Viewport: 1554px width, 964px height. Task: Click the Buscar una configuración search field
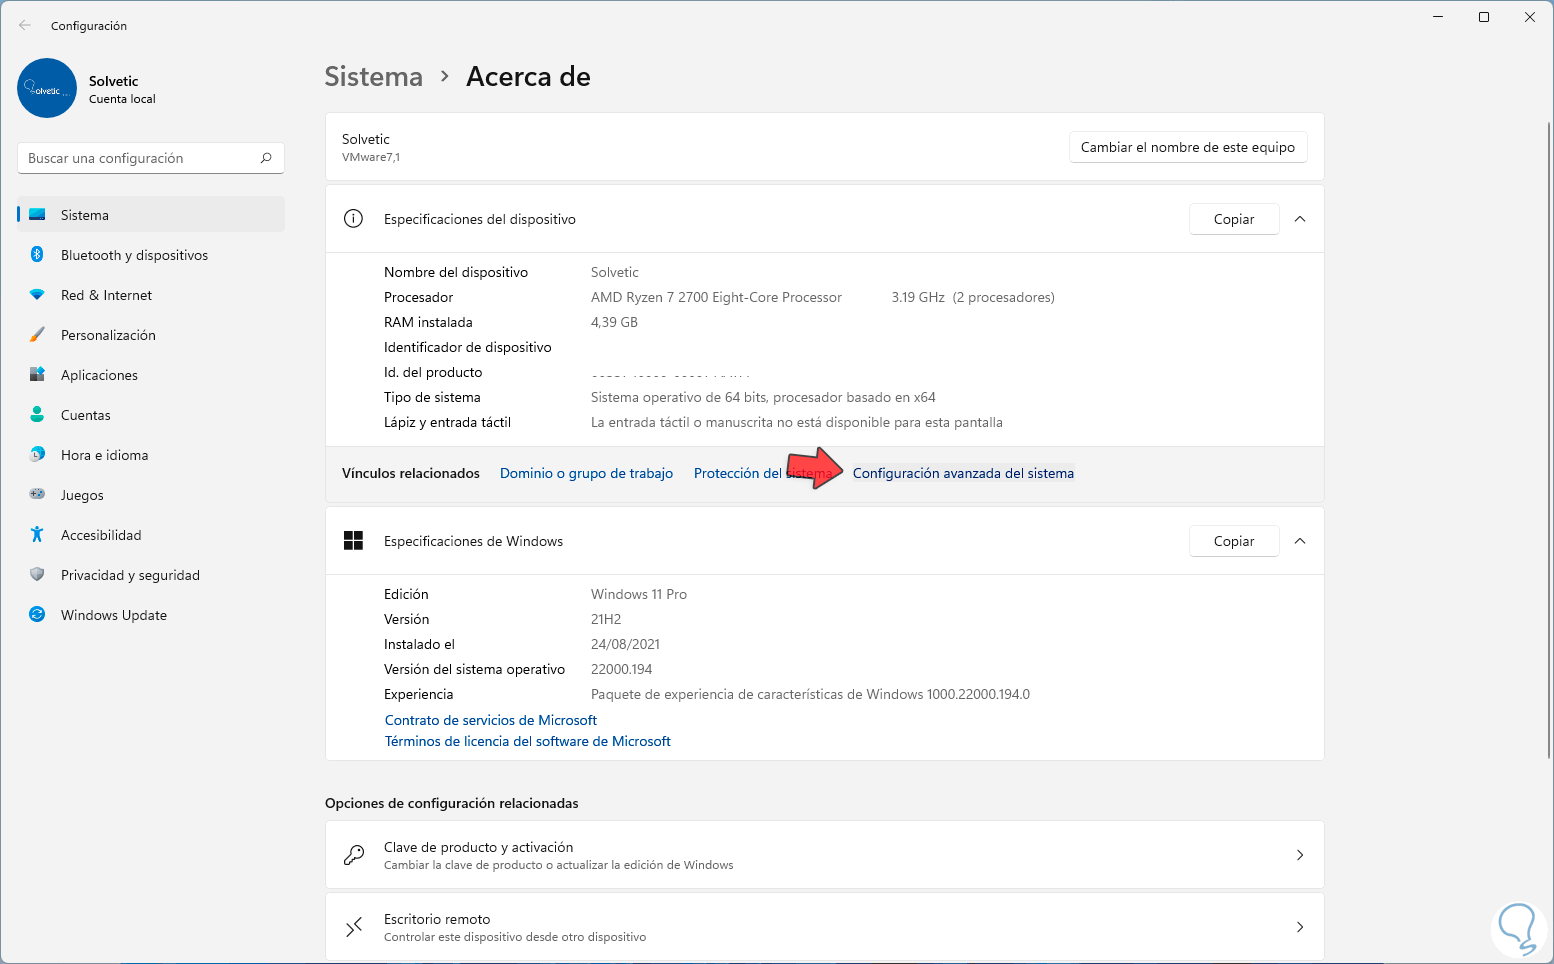140,158
